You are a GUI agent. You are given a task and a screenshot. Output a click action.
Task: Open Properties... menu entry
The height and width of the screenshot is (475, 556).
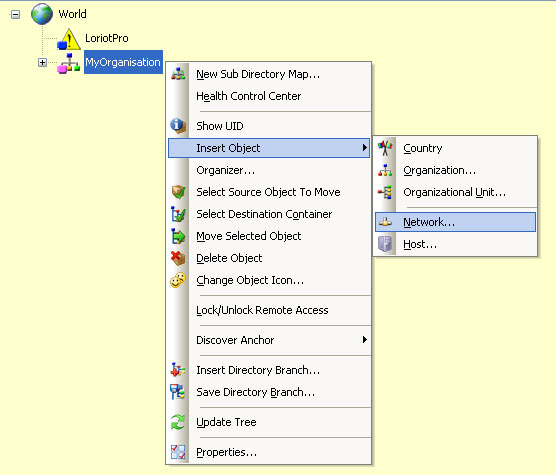point(269,452)
